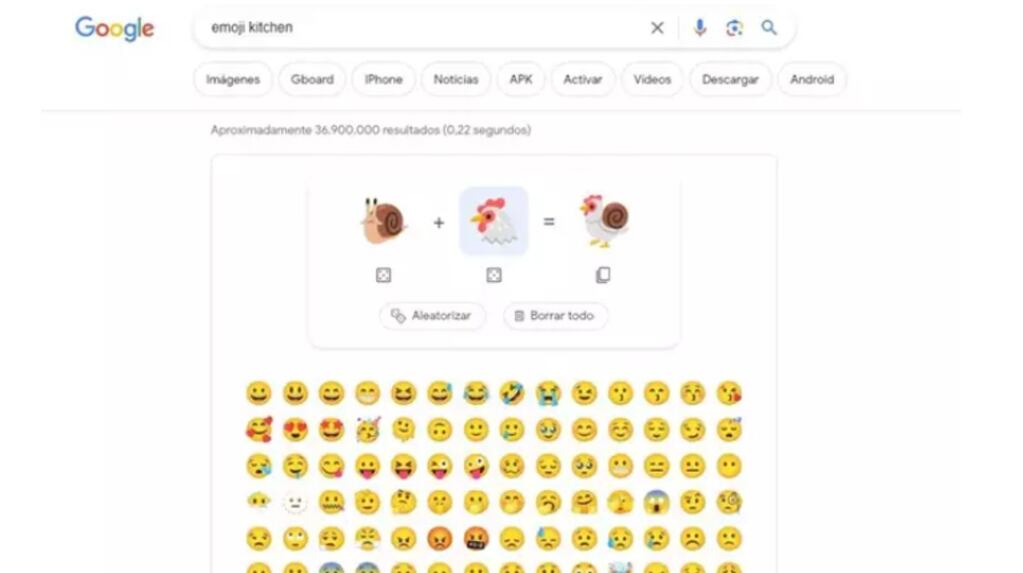This screenshot has height=573, width=1023.
Task: Pick the screaming-in-fear emoji in grid
Action: click(x=656, y=503)
